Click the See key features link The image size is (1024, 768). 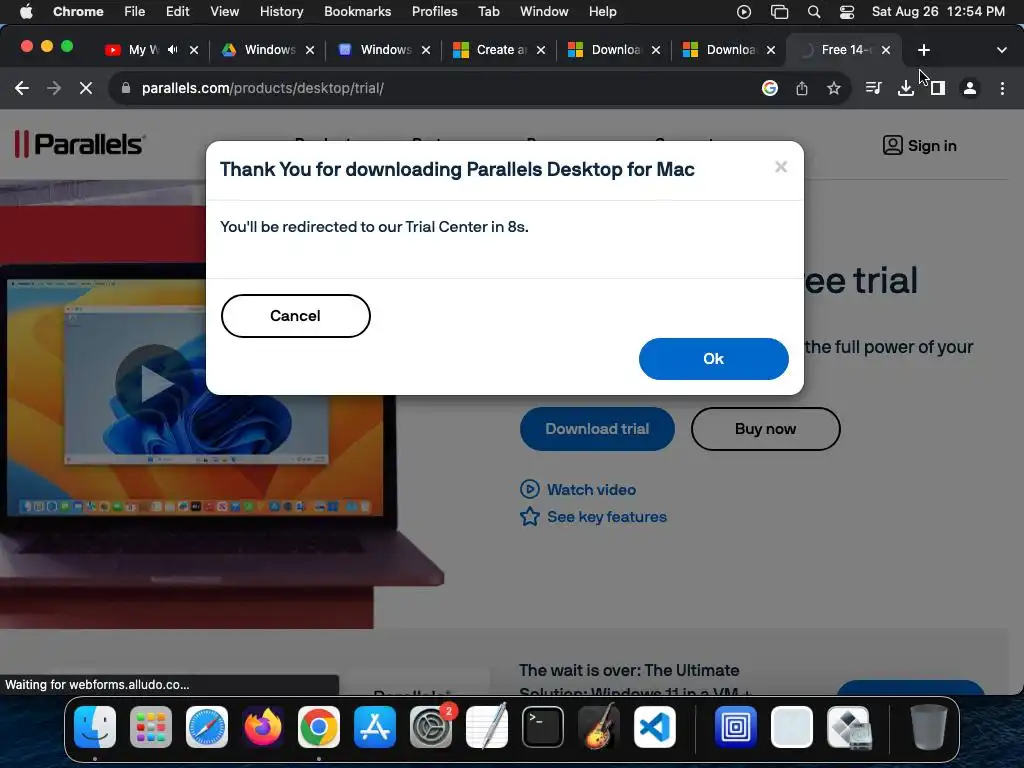point(594,517)
